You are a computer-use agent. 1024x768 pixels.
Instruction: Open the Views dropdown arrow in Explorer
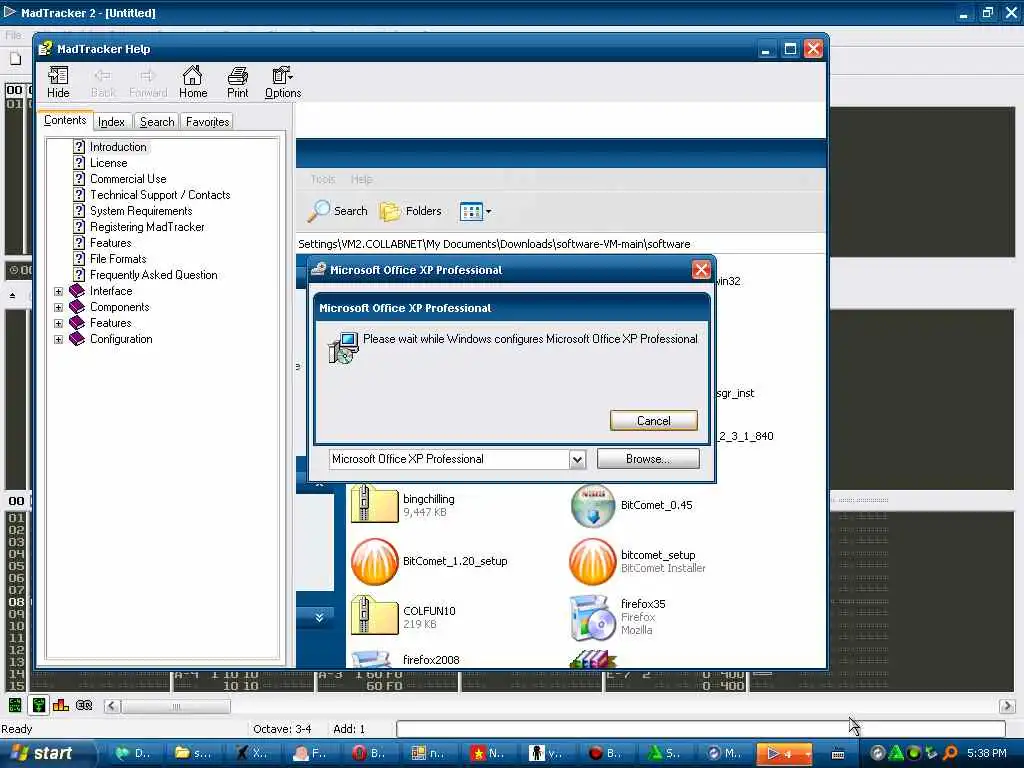point(488,211)
